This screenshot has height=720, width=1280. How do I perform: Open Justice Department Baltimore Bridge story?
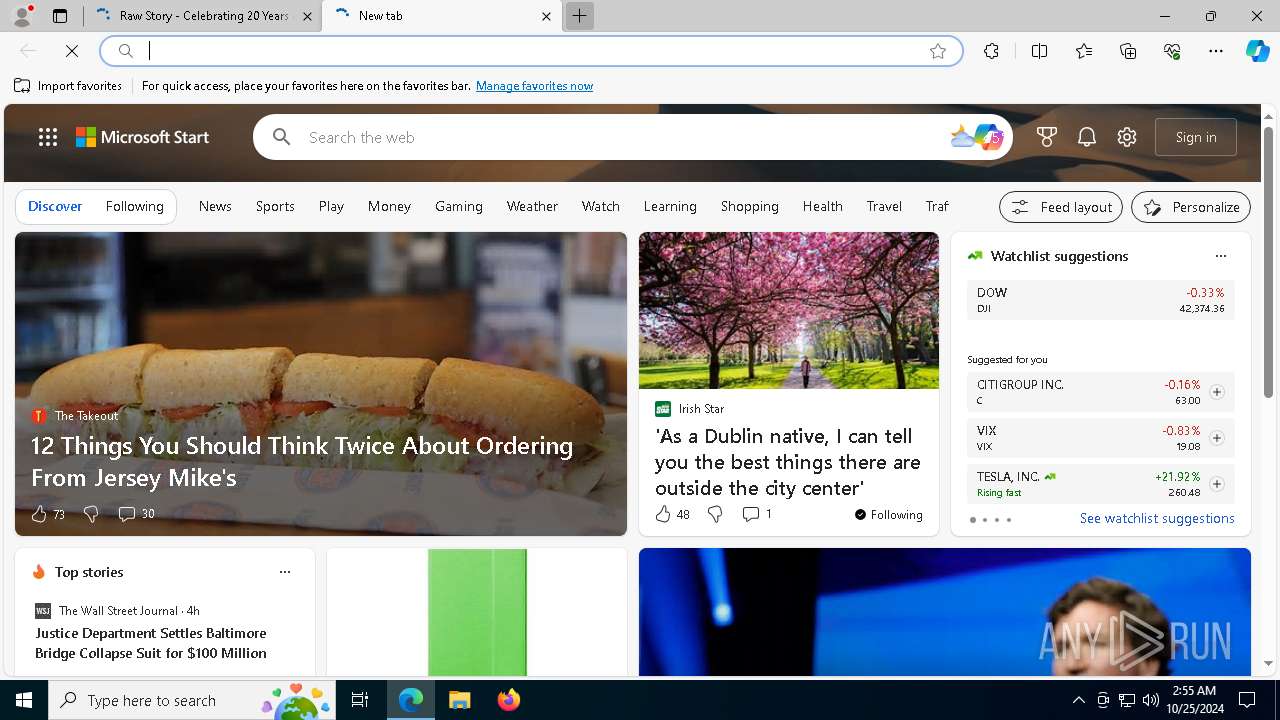coord(151,643)
